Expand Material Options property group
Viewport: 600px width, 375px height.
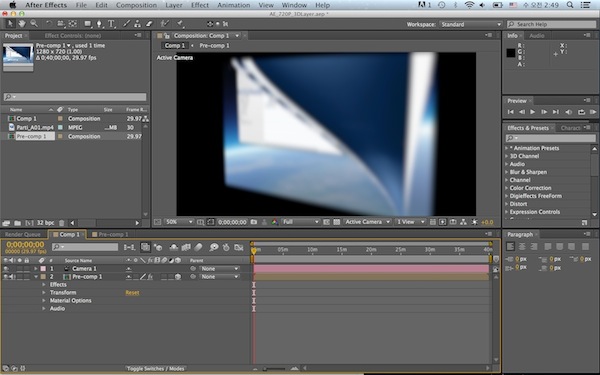[44, 301]
